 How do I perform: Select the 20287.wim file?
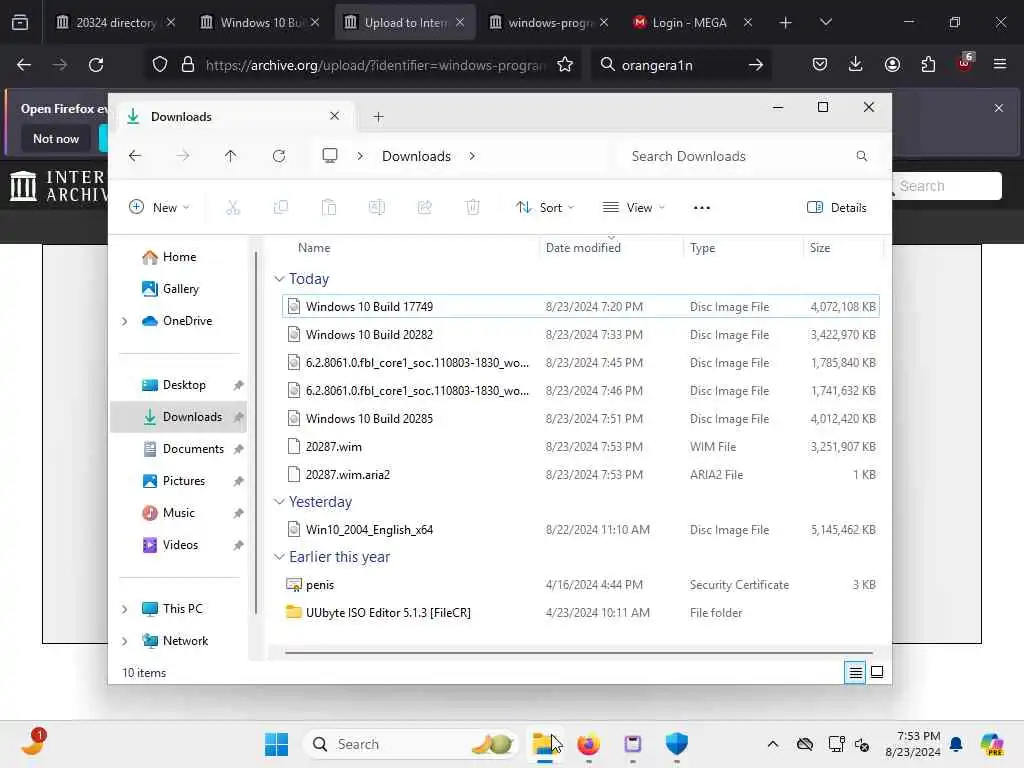pyautogui.click(x=581, y=447)
